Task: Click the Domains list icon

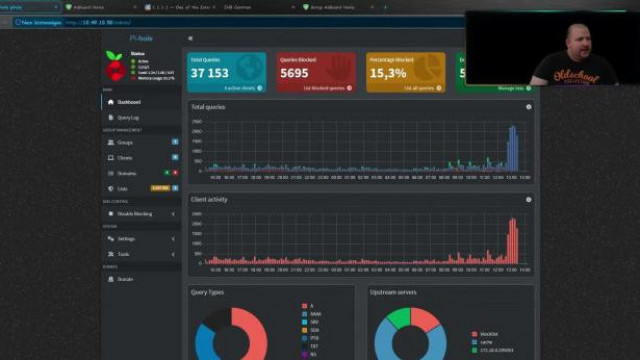Action: tap(111, 173)
